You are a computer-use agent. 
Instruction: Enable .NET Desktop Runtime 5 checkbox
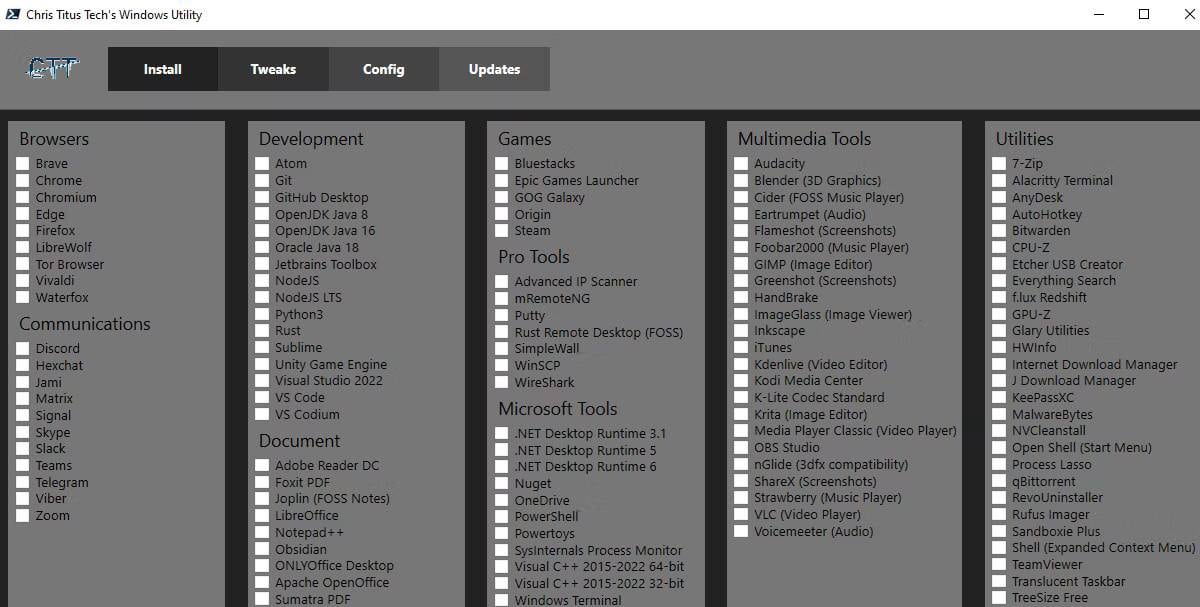coord(502,449)
